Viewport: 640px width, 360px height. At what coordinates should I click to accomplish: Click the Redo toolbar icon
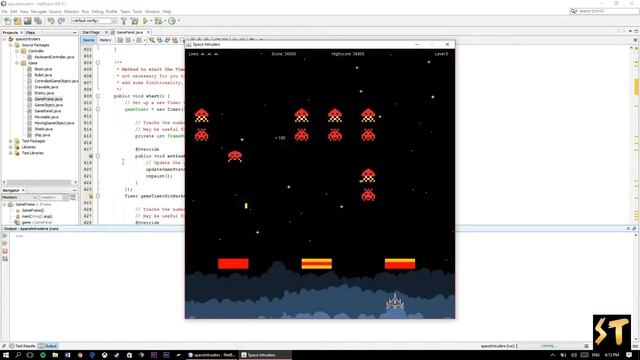tap(61, 21)
